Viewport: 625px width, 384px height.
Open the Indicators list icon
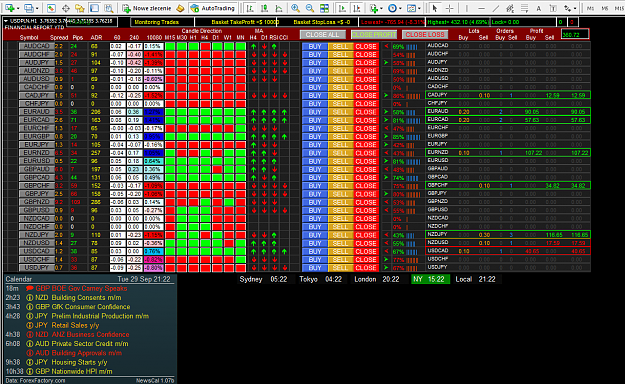click(x=374, y=8)
